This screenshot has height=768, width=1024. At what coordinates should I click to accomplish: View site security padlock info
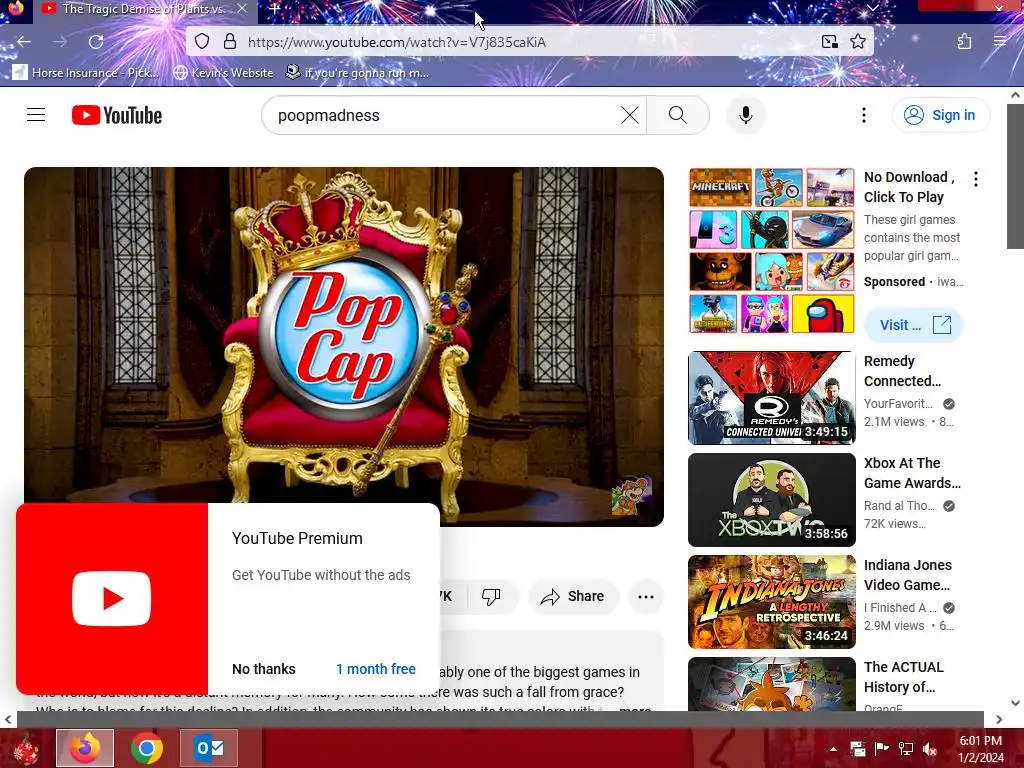tap(230, 42)
